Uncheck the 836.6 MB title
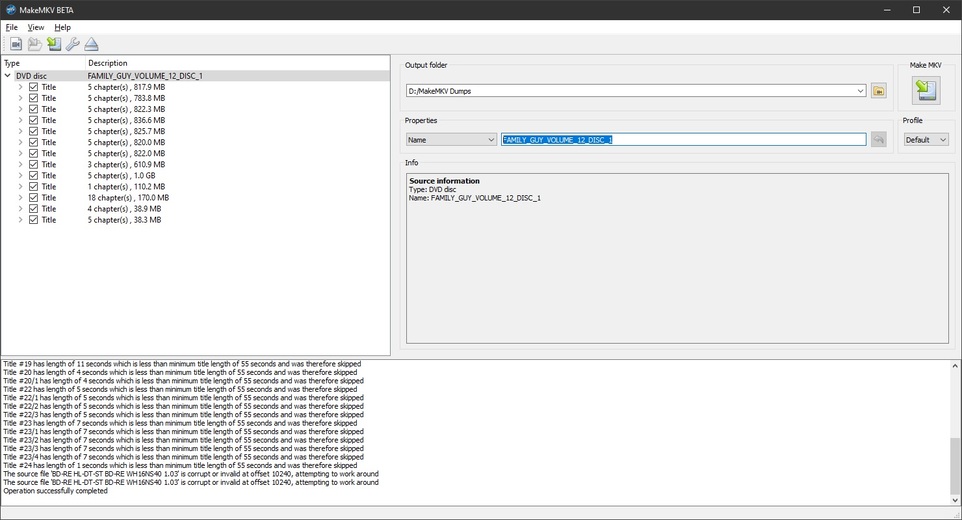The width and height of the screenshot is (962, 520). pyautogui.click(x=33, y=120)
